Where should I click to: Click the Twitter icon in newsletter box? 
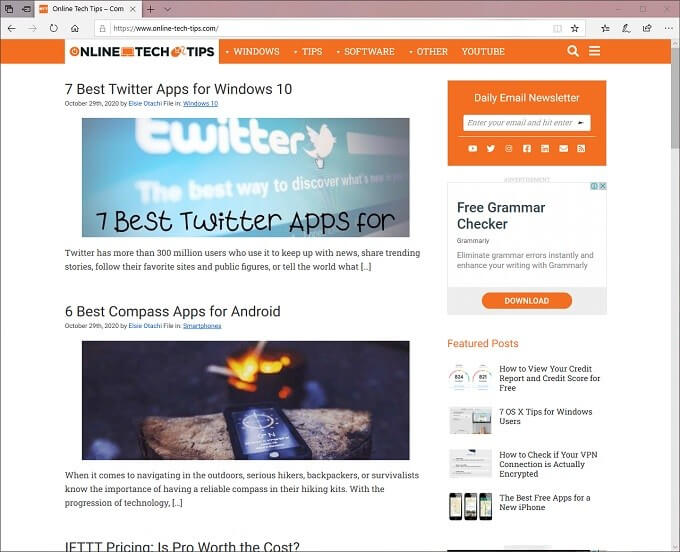(x=490, y=149)
